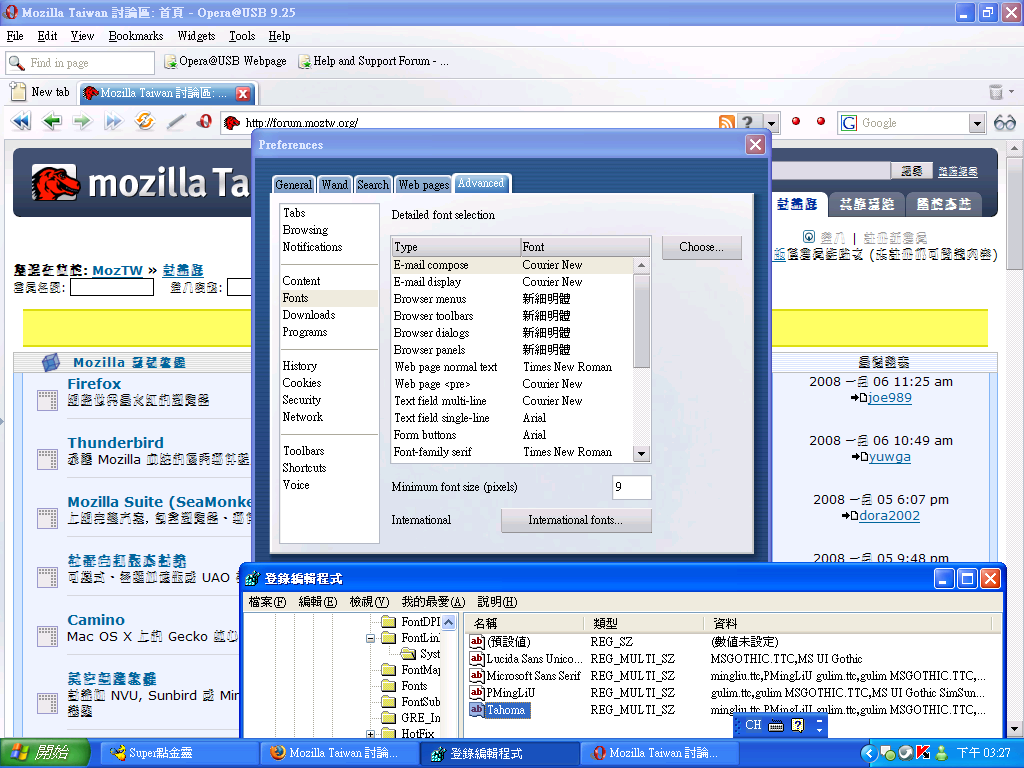
Task: Switch to the Web pages preferences tab
Action: click(x=423, y=184)
